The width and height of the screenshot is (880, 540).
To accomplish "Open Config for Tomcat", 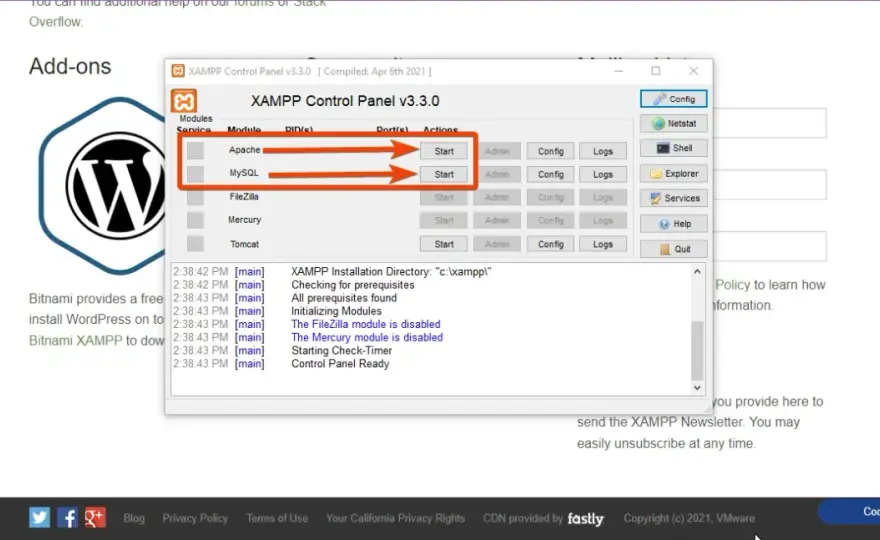I will coord(550,244).
